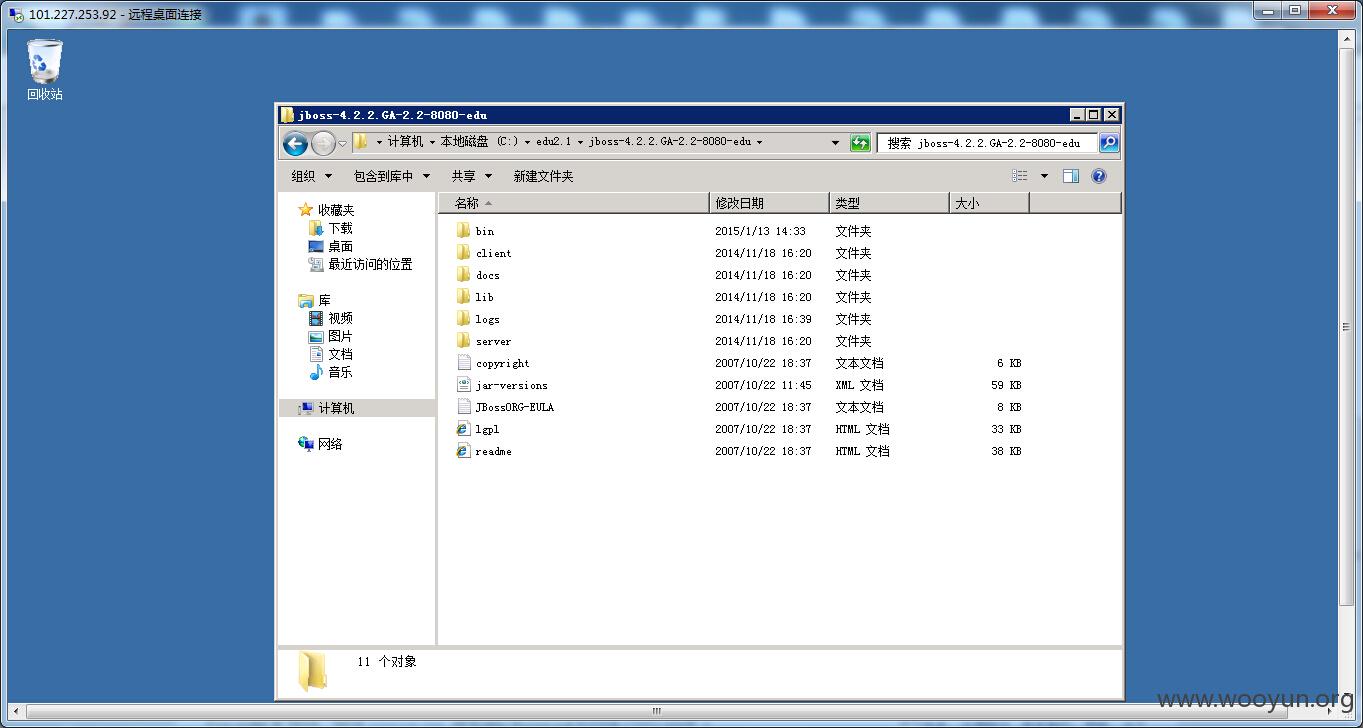Select the lib folder icon
This screenshot has width=1363, height=728.
pos(463,297)
